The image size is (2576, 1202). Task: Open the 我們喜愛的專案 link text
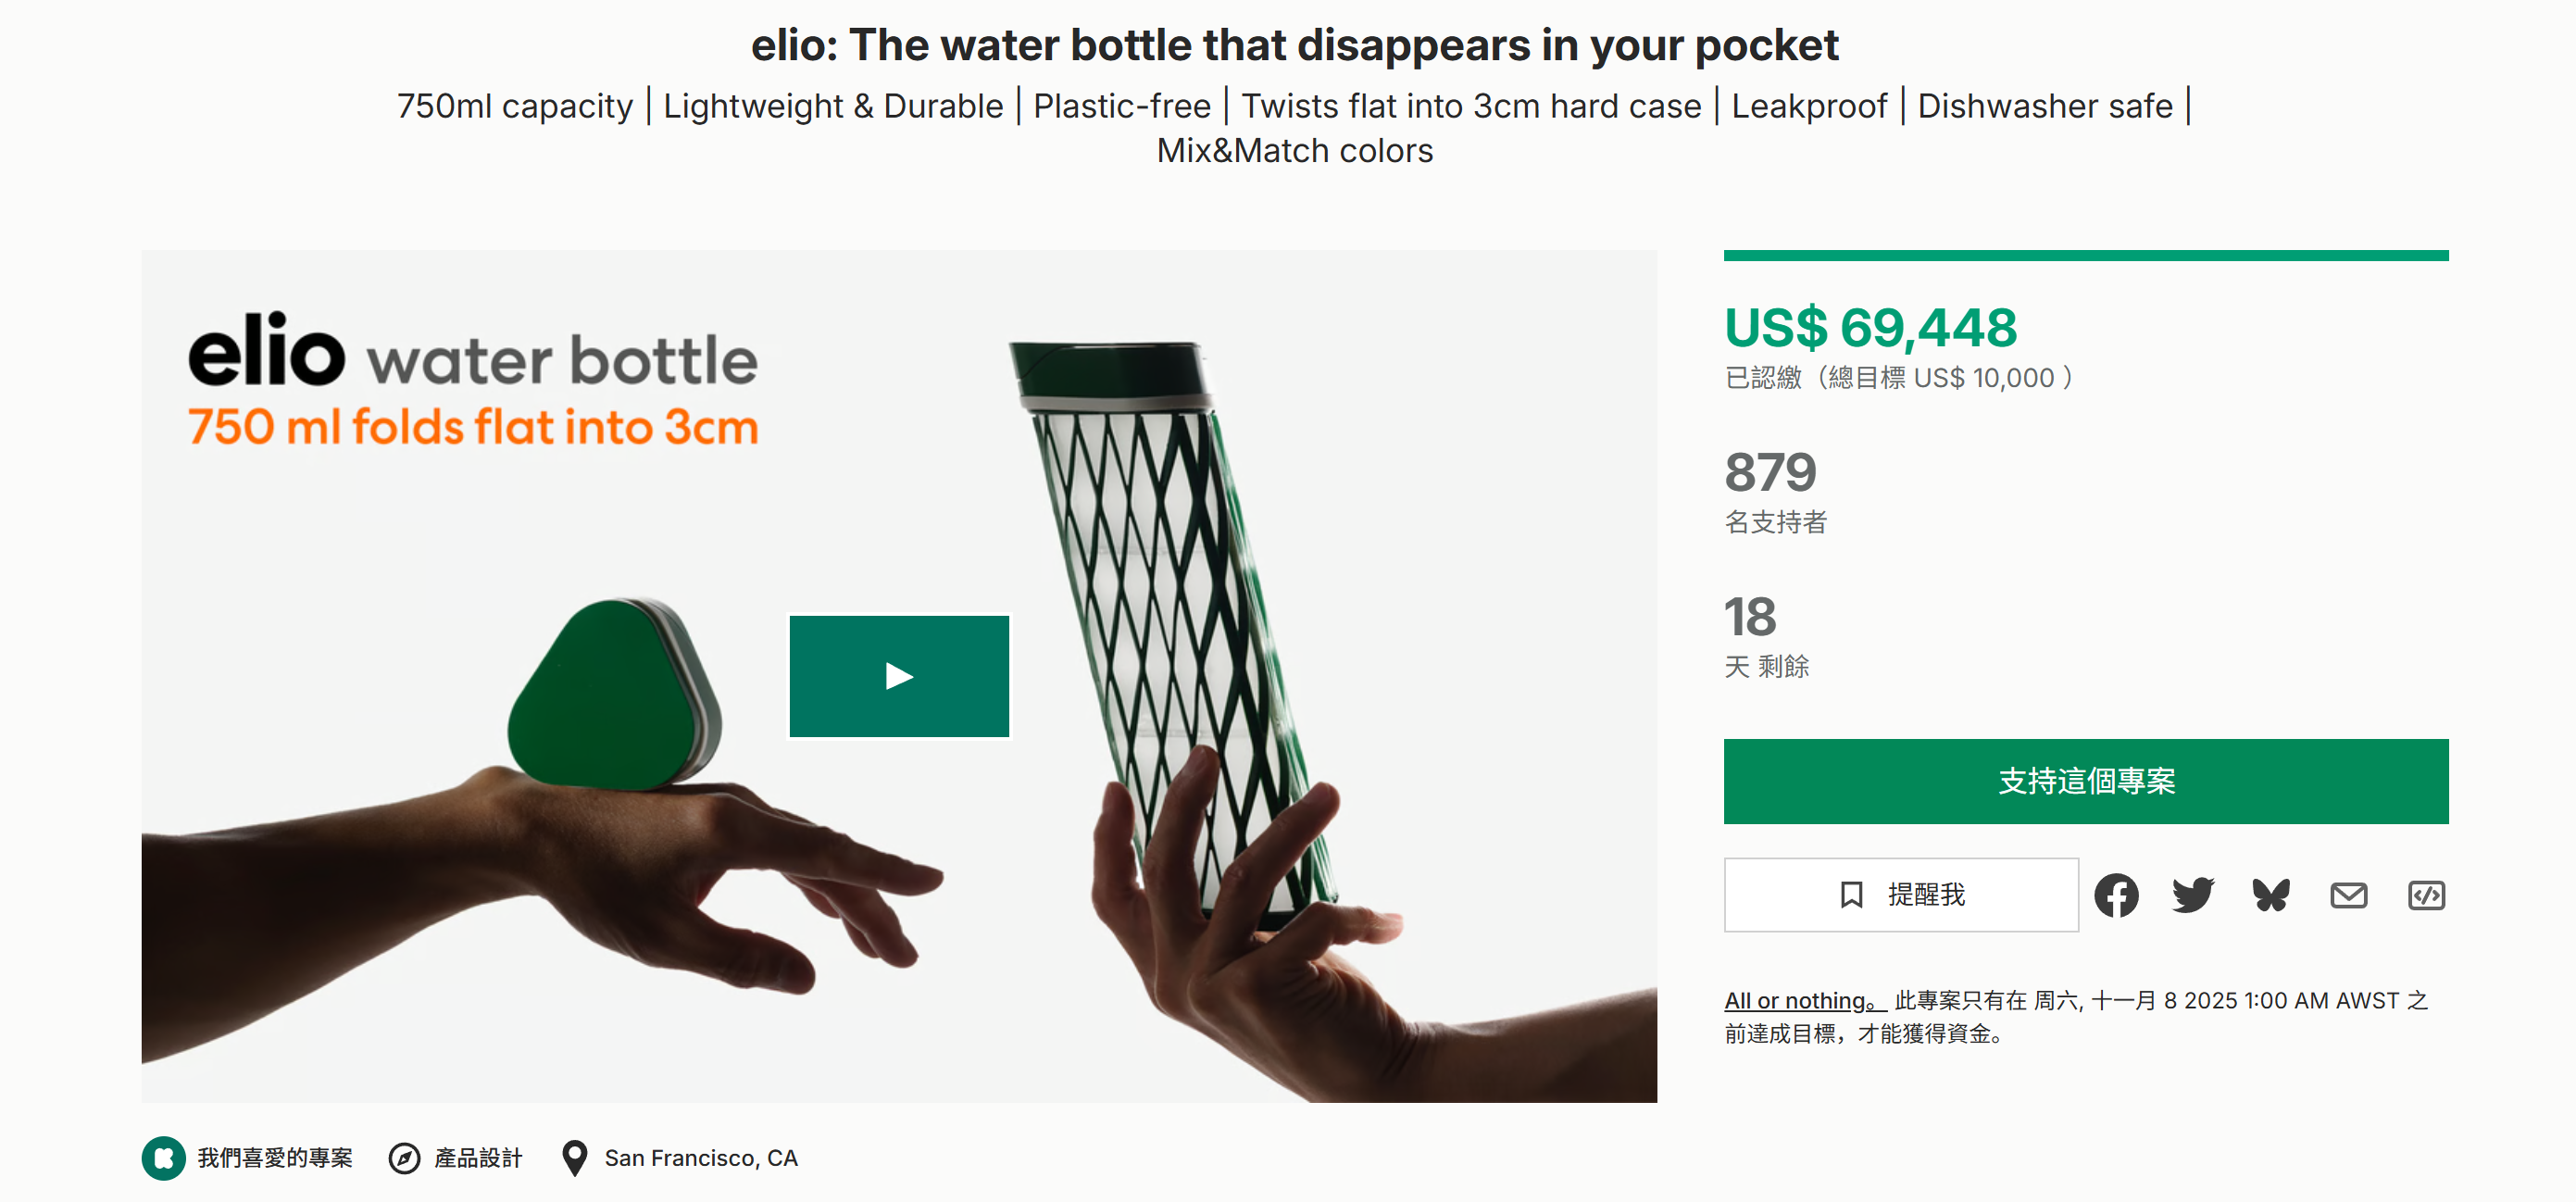click(275, 1158)
